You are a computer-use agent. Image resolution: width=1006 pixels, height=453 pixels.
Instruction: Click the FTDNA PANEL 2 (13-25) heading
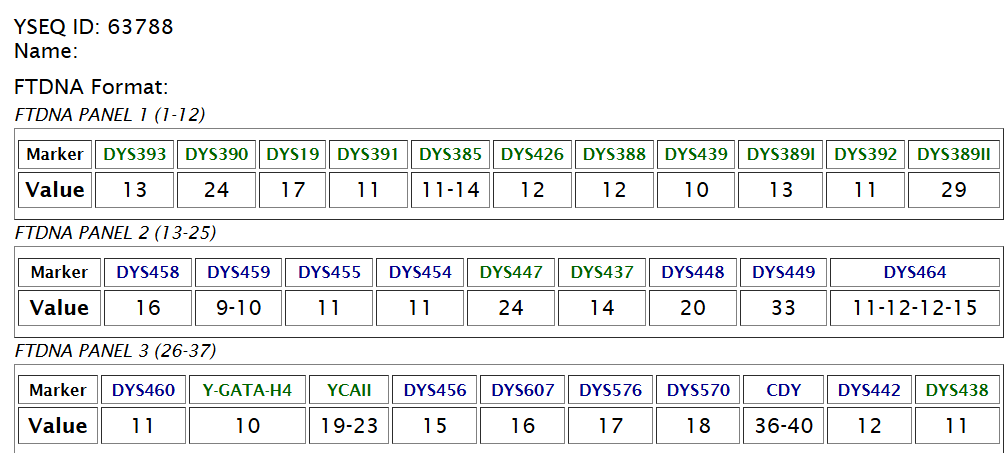pyautogui.click(x=115, y=233)
